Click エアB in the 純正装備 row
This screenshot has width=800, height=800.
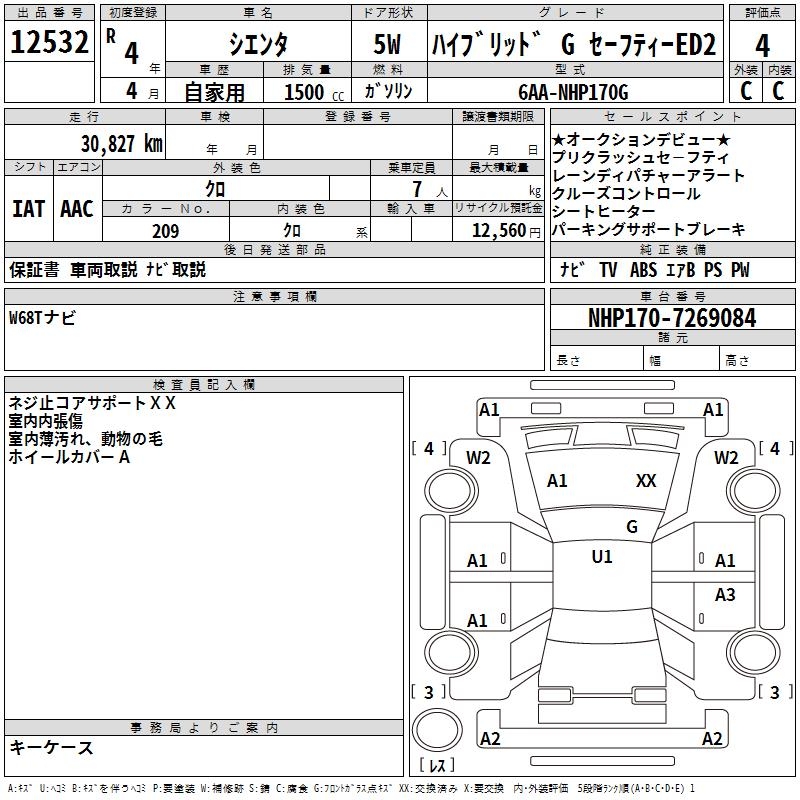(x=681, y=270)
